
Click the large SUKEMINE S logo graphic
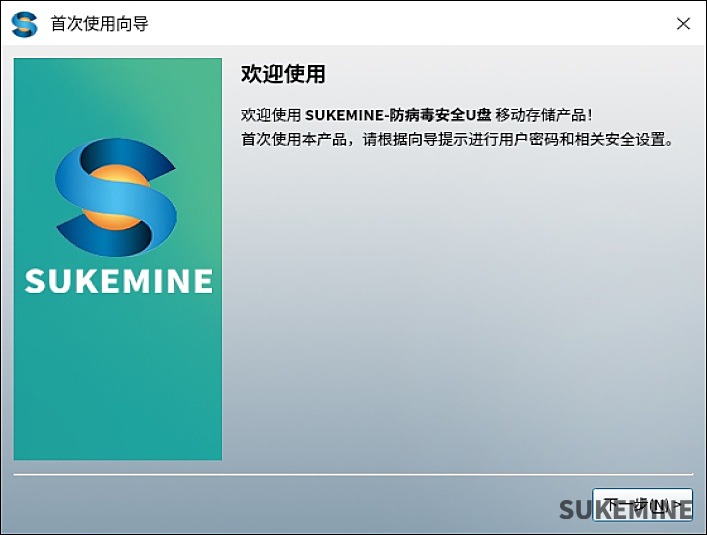click(x=117, y=197)
